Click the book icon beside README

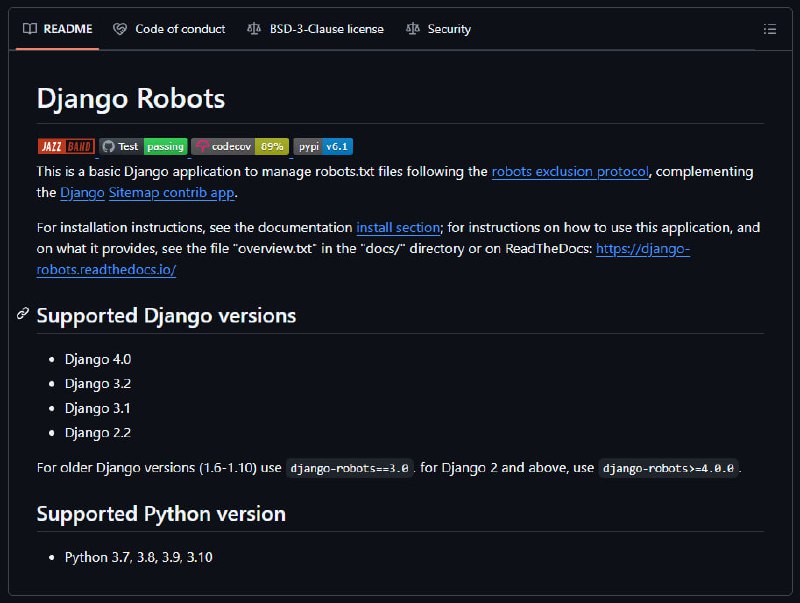coord(30,29)
